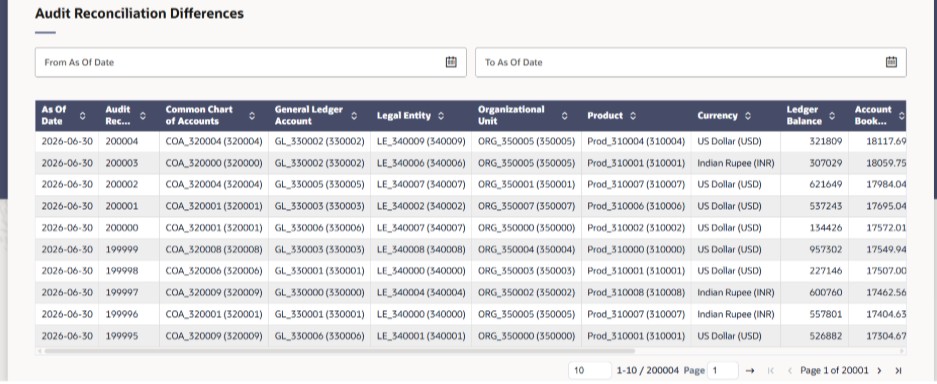Sort by General Ledger Account column
The width and height of the screenshot is (937, 384).
354,115
